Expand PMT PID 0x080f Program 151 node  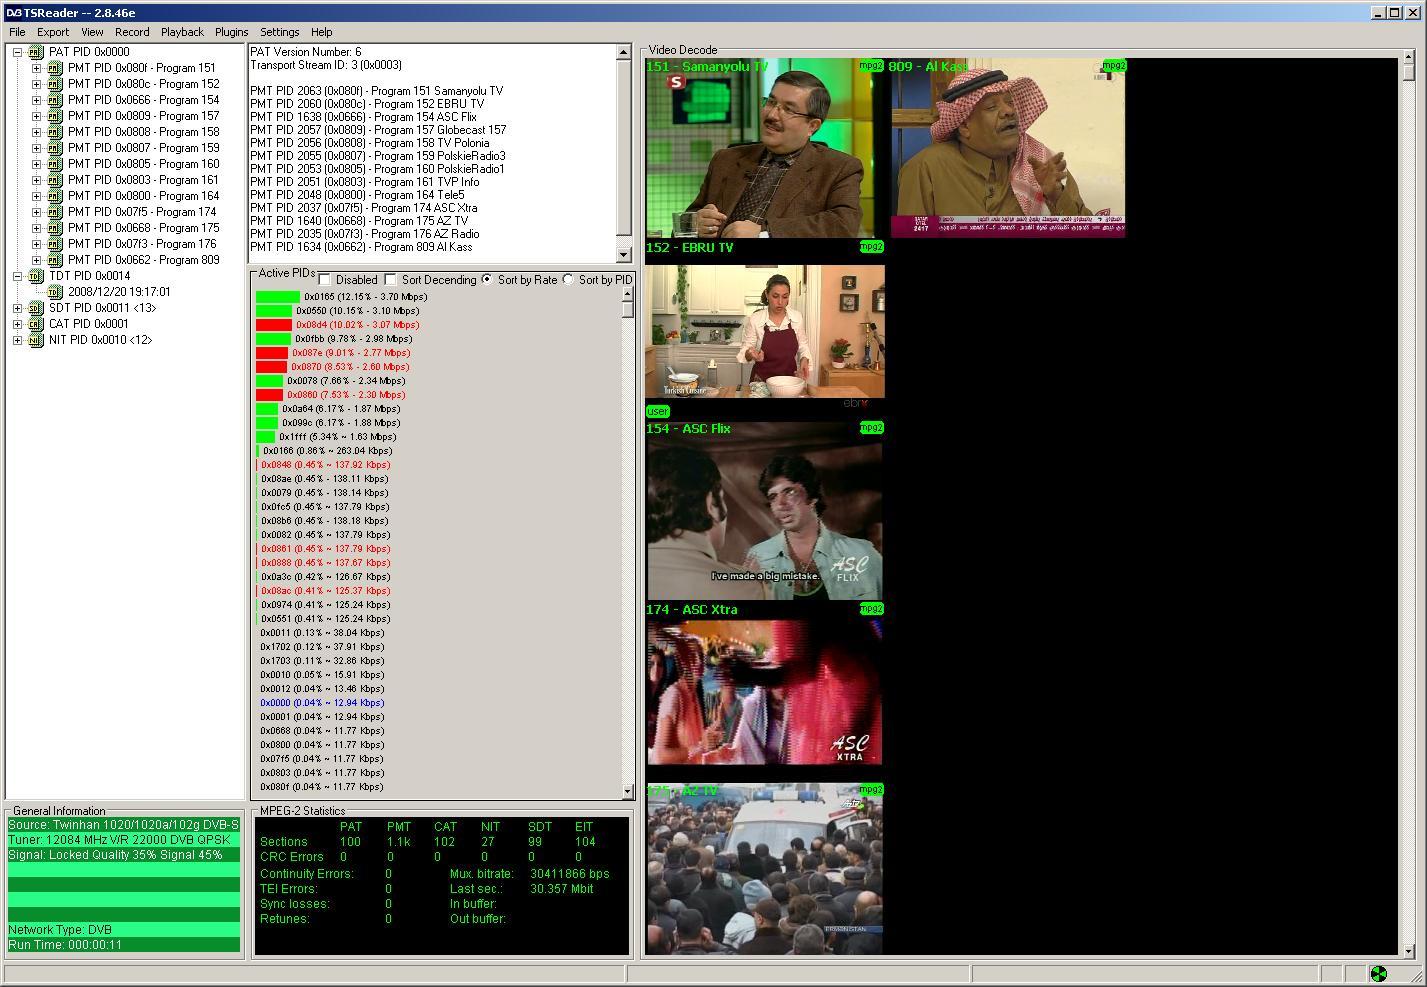[36, 68]
